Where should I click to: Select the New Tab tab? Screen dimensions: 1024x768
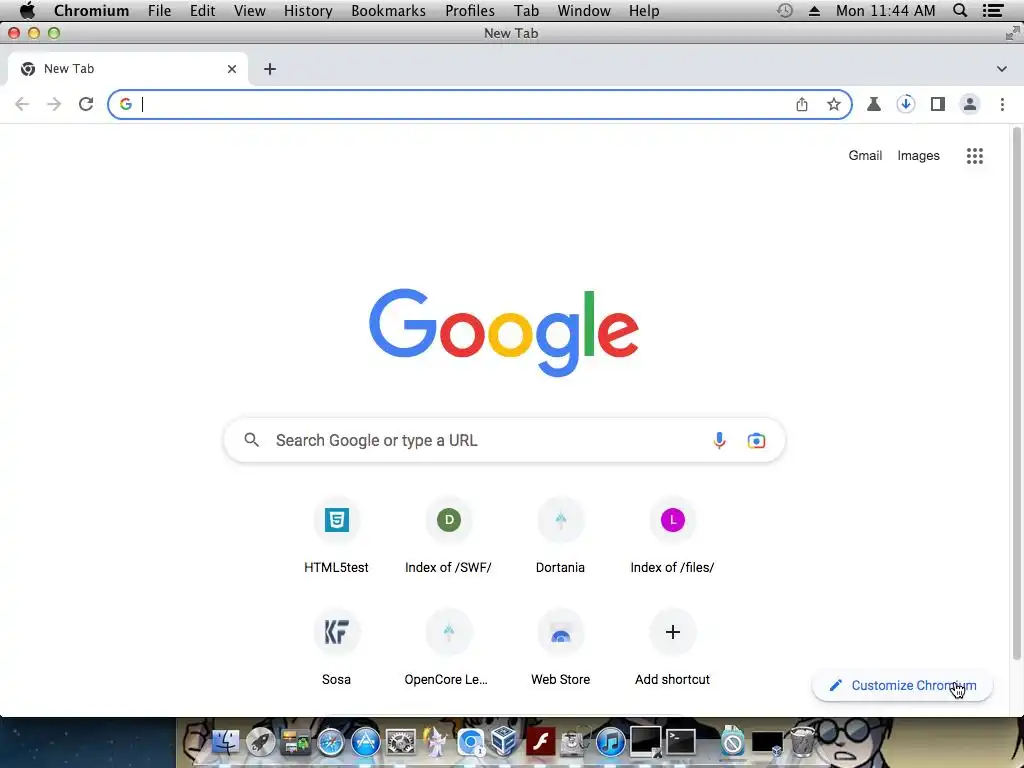[128, 69]
